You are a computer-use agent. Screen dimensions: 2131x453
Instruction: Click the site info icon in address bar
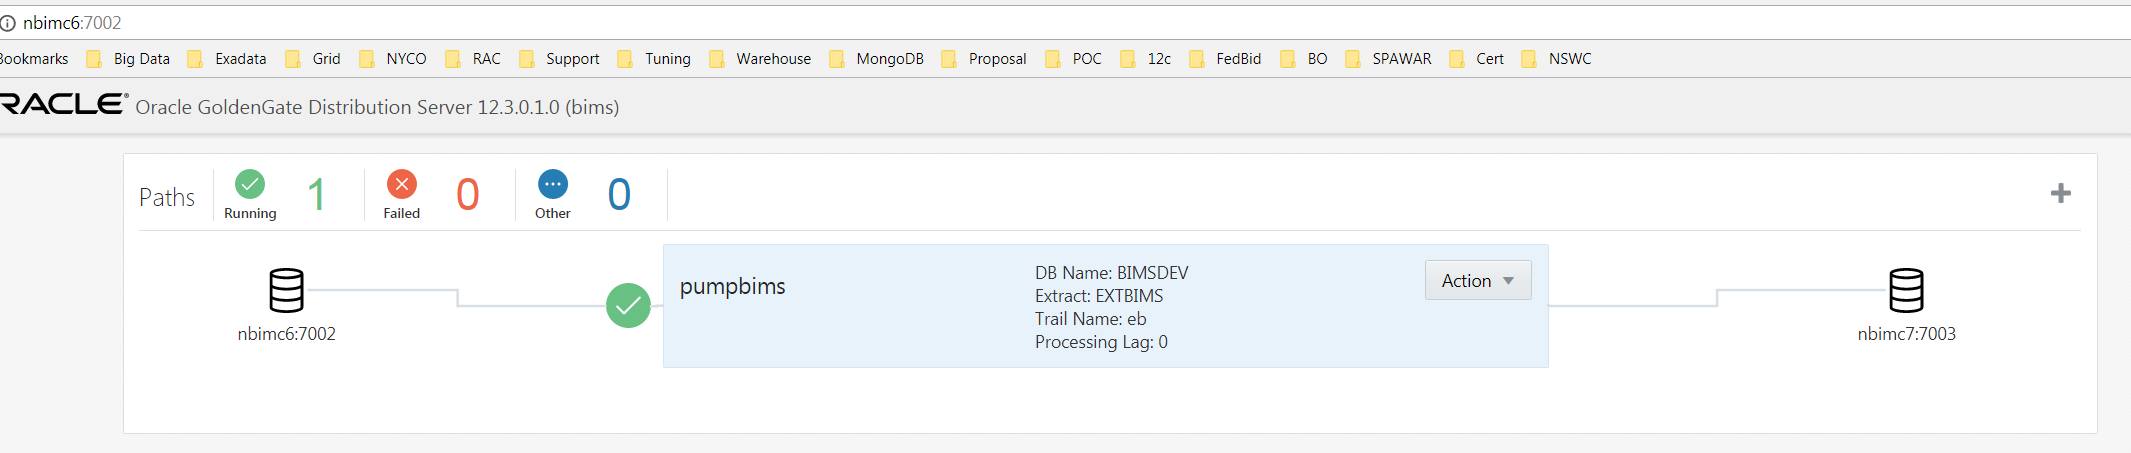(8, 23)
